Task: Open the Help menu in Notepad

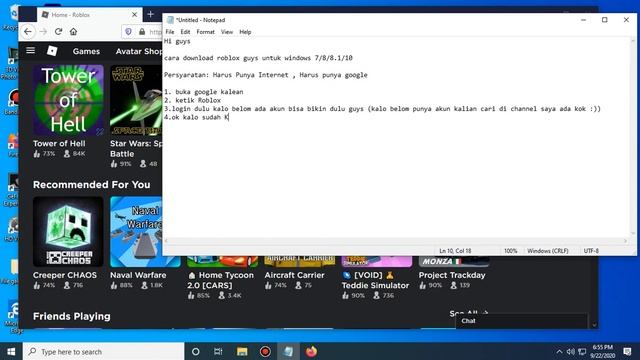Action: tap(245, 32)
